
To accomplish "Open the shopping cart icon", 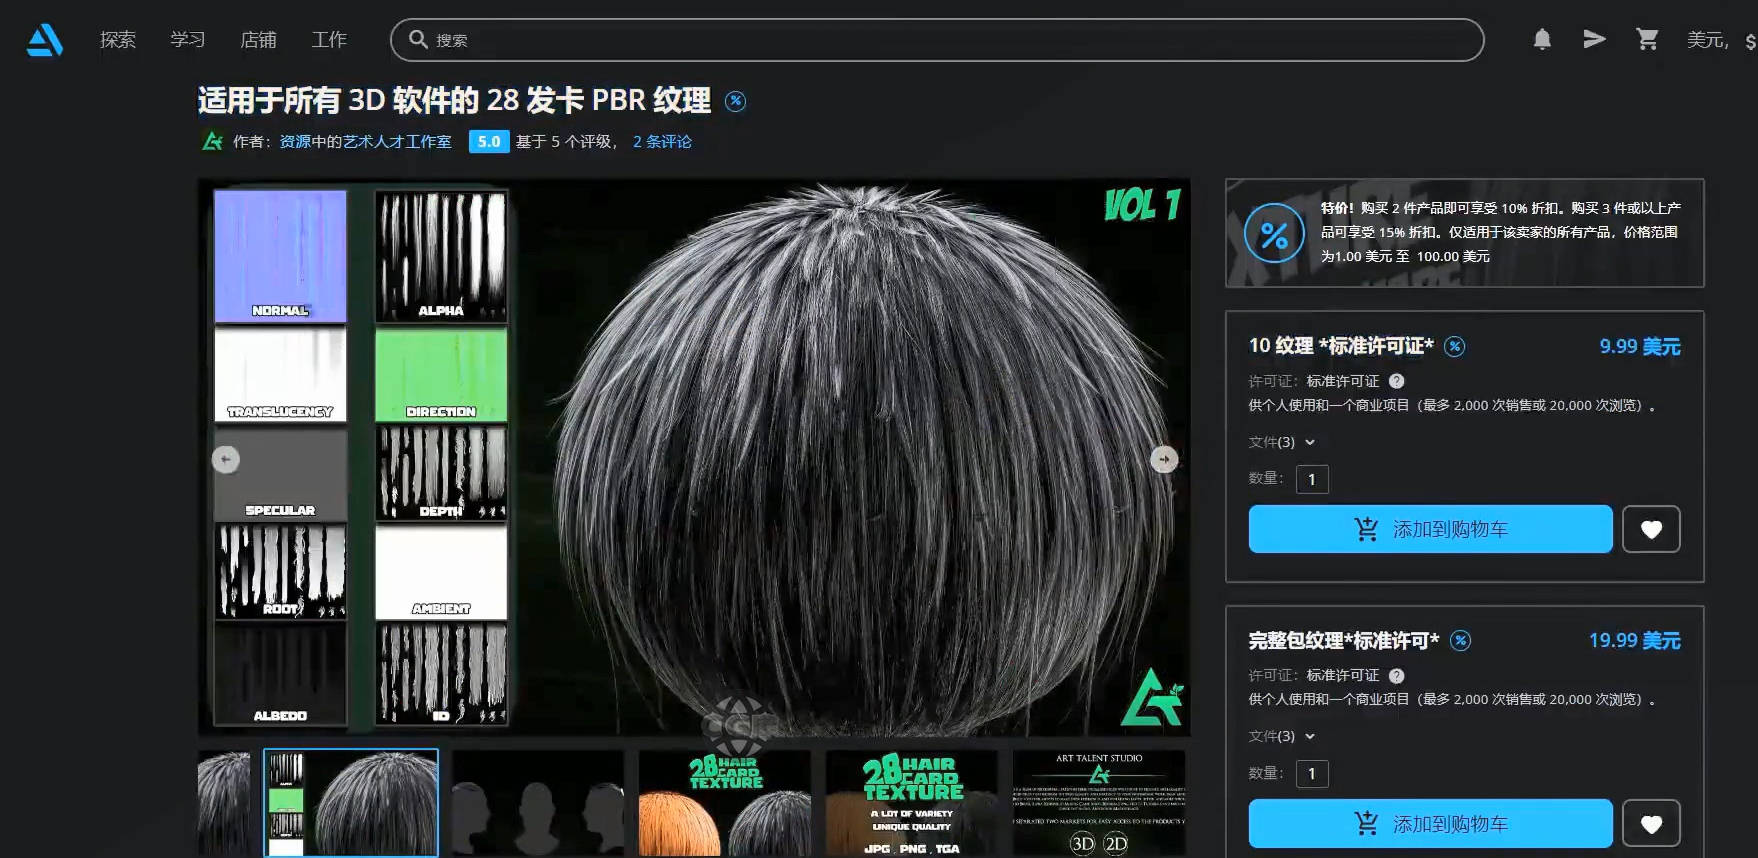I will click(x=1647, y=40).
